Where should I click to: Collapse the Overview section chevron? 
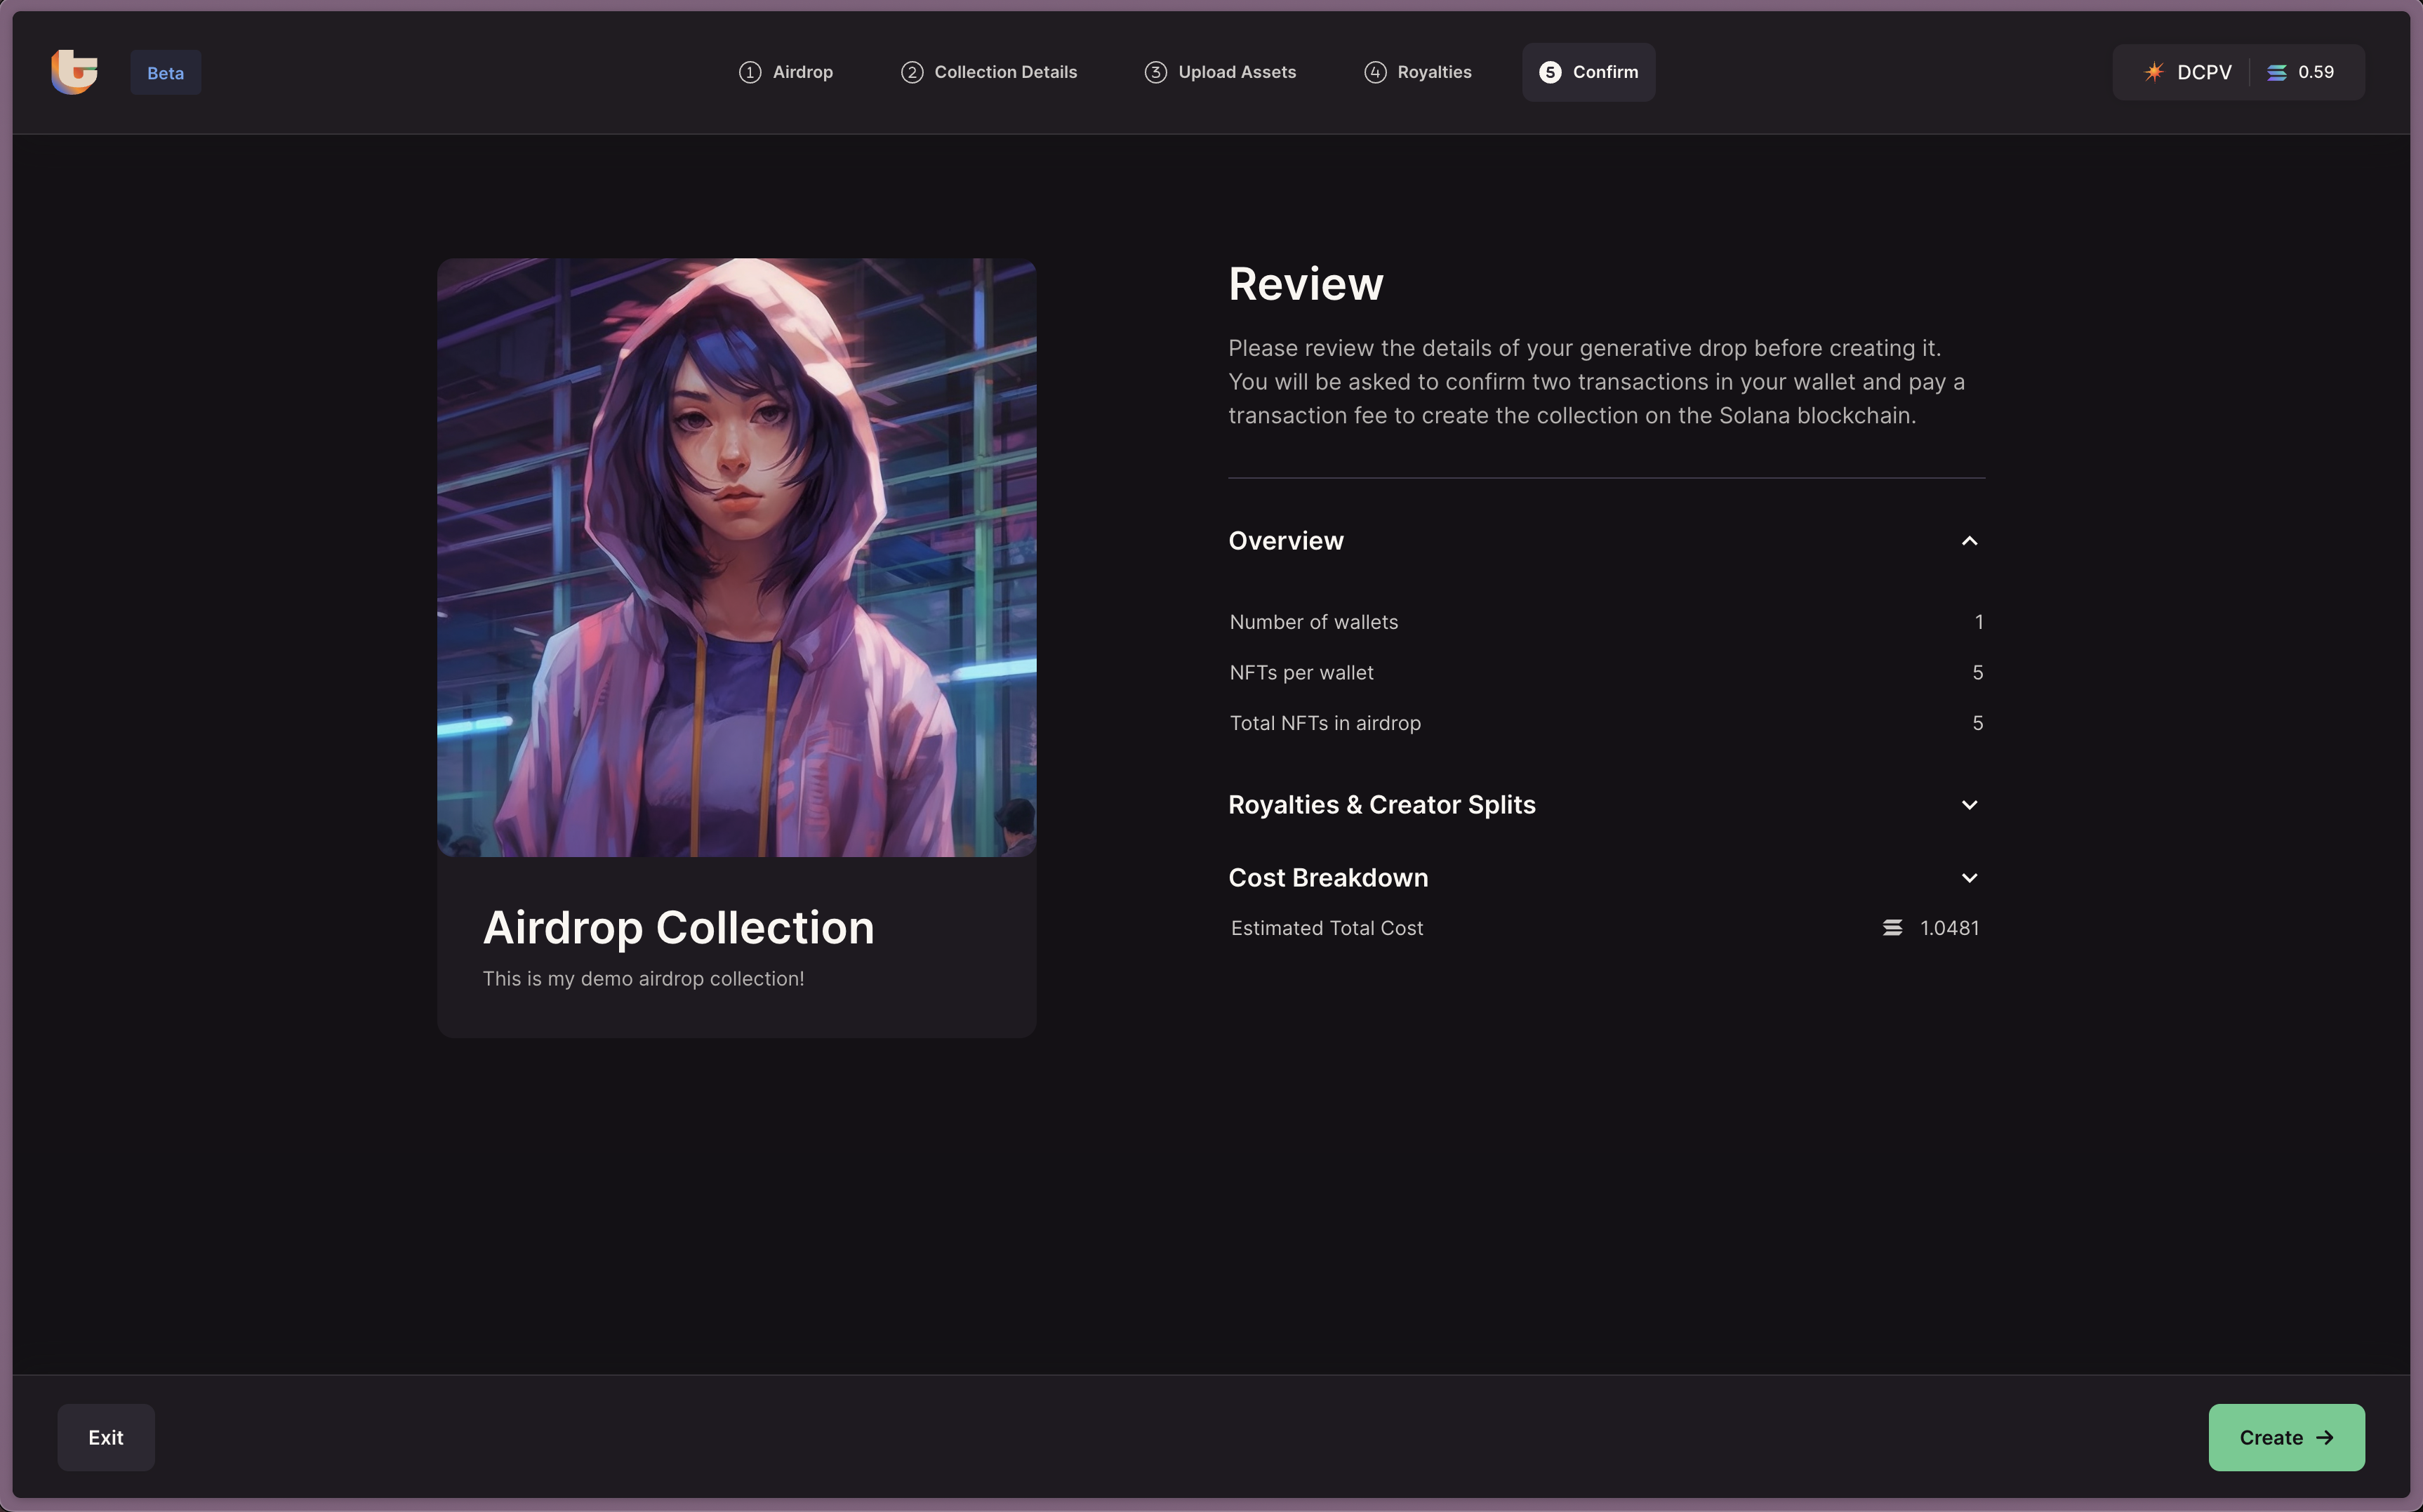[1969, 541]
